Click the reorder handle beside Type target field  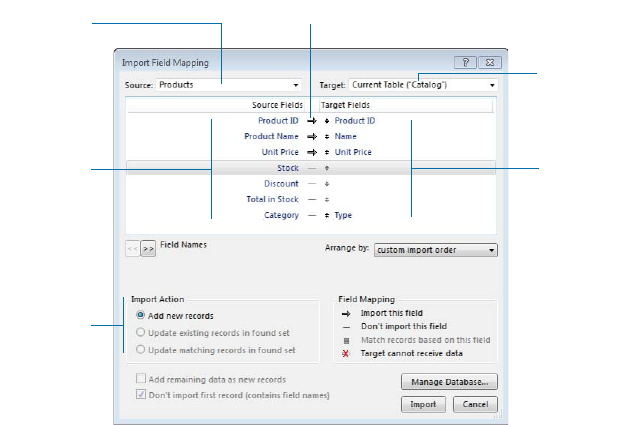327,215
